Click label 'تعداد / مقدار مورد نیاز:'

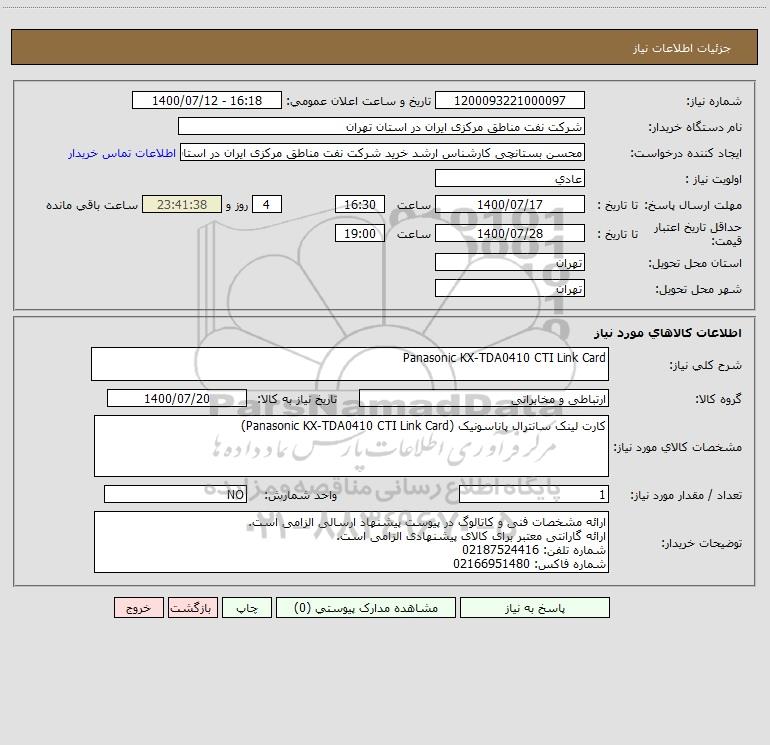pyautogui.click(x=686, y=495)
